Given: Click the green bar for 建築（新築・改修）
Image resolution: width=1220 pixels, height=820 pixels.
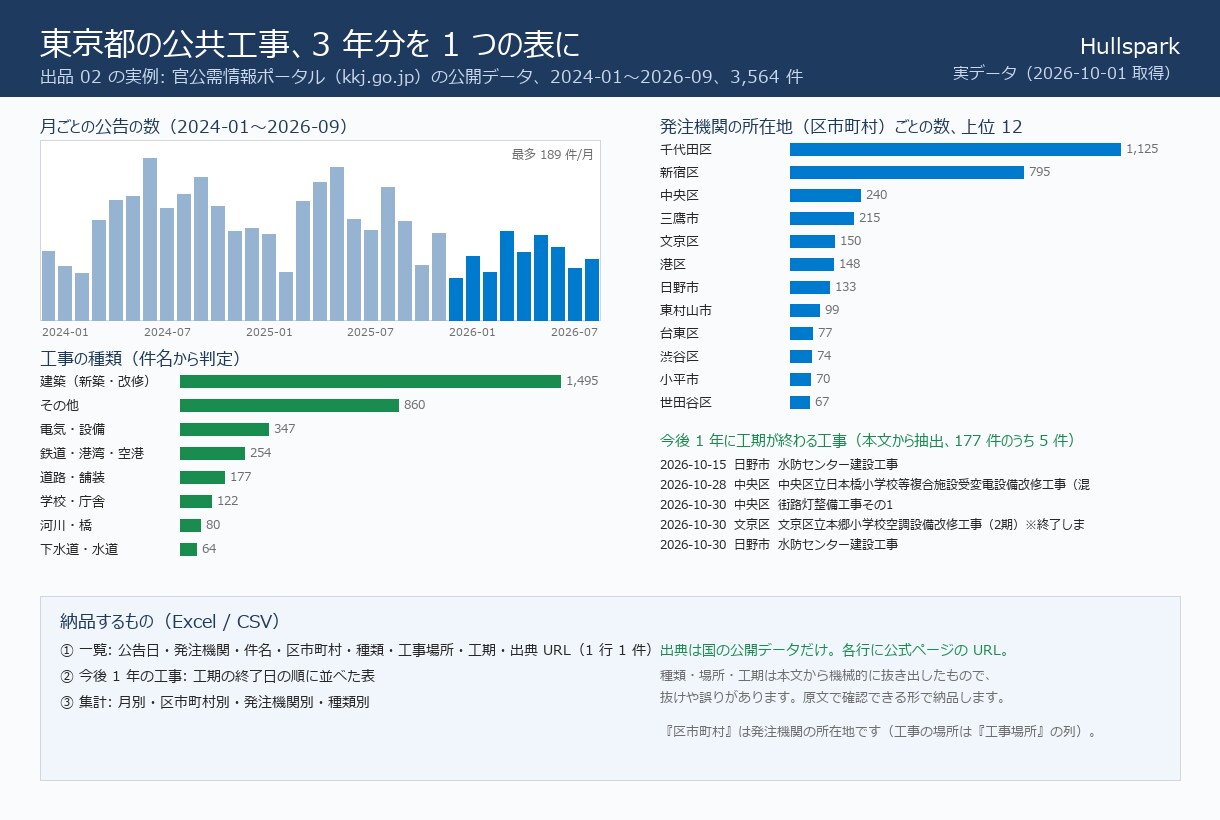Looking at the screenshot, I should tap(370, 381).
